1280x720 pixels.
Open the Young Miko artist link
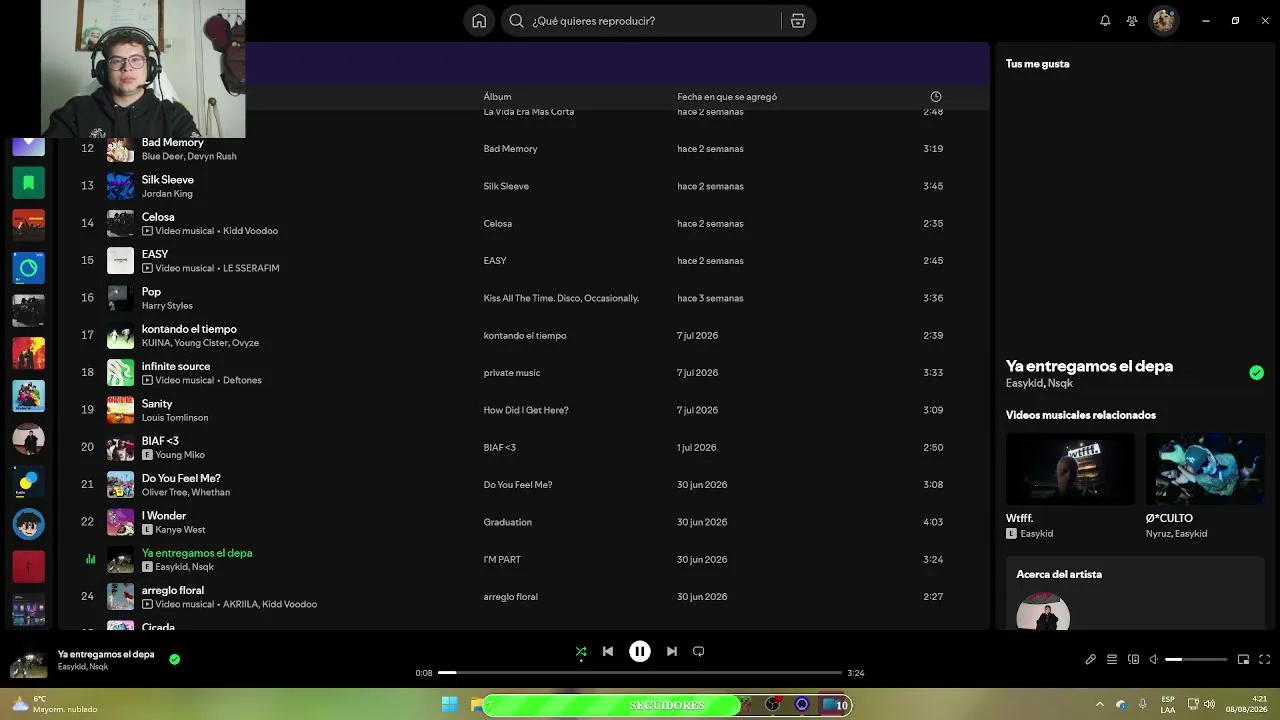coord(180,455)
